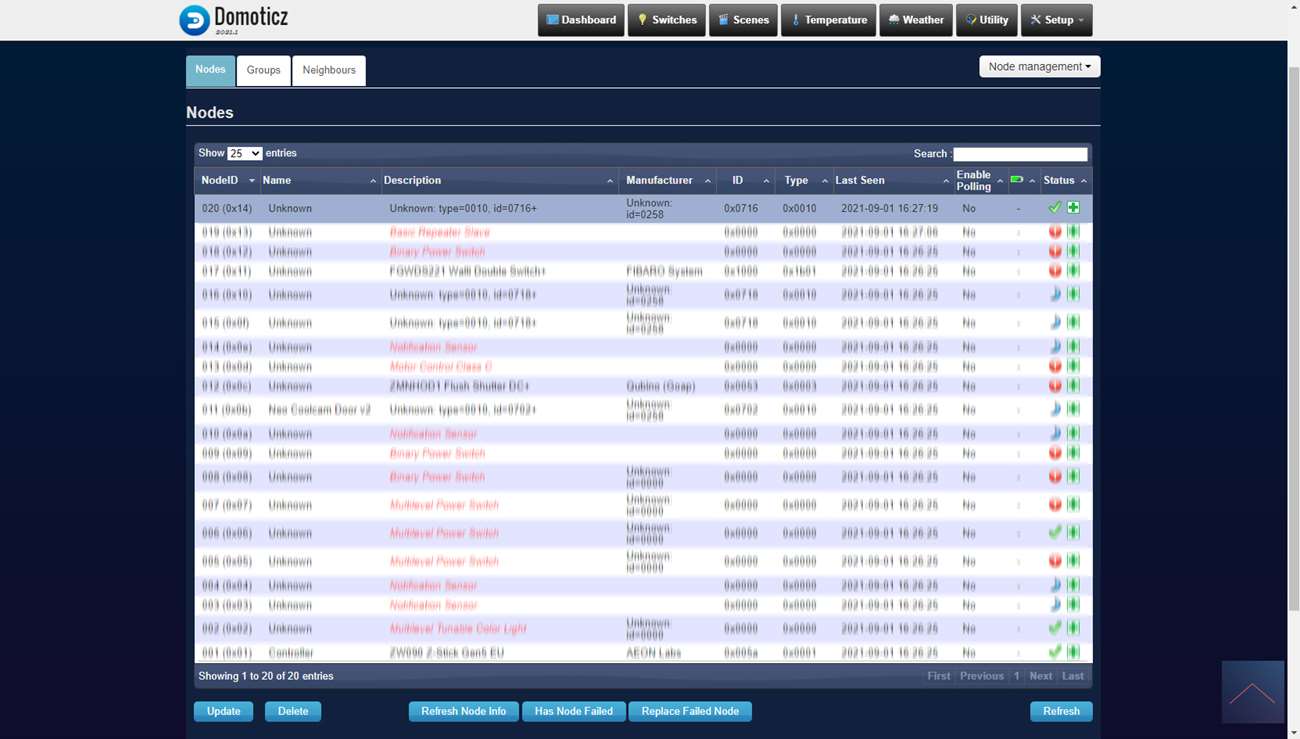The width and height of the screenshot is (1300, 739).
Task: Click the Refresh Node Info button
Action: click(463, 712)
